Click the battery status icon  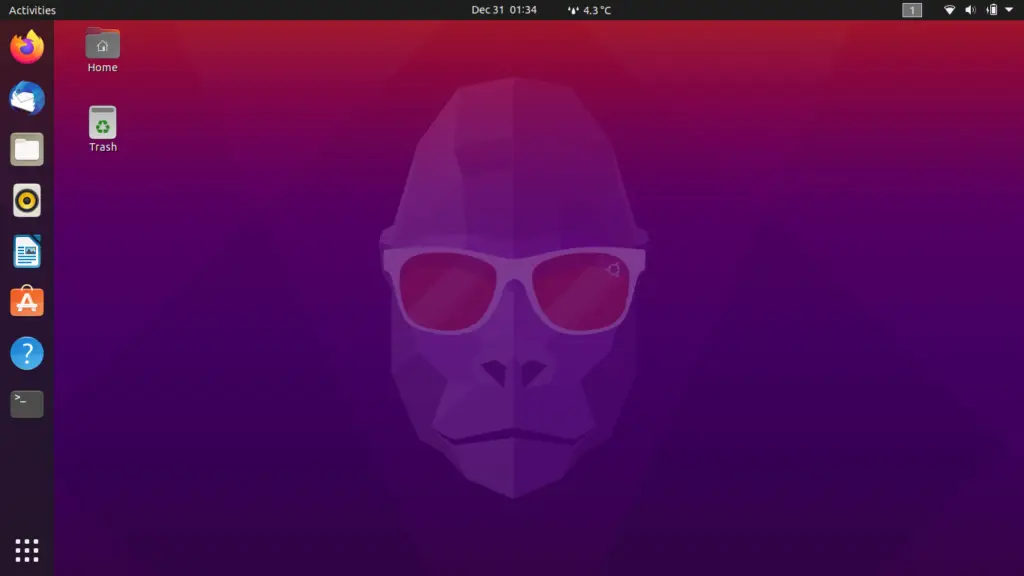(x=992, y=10)
